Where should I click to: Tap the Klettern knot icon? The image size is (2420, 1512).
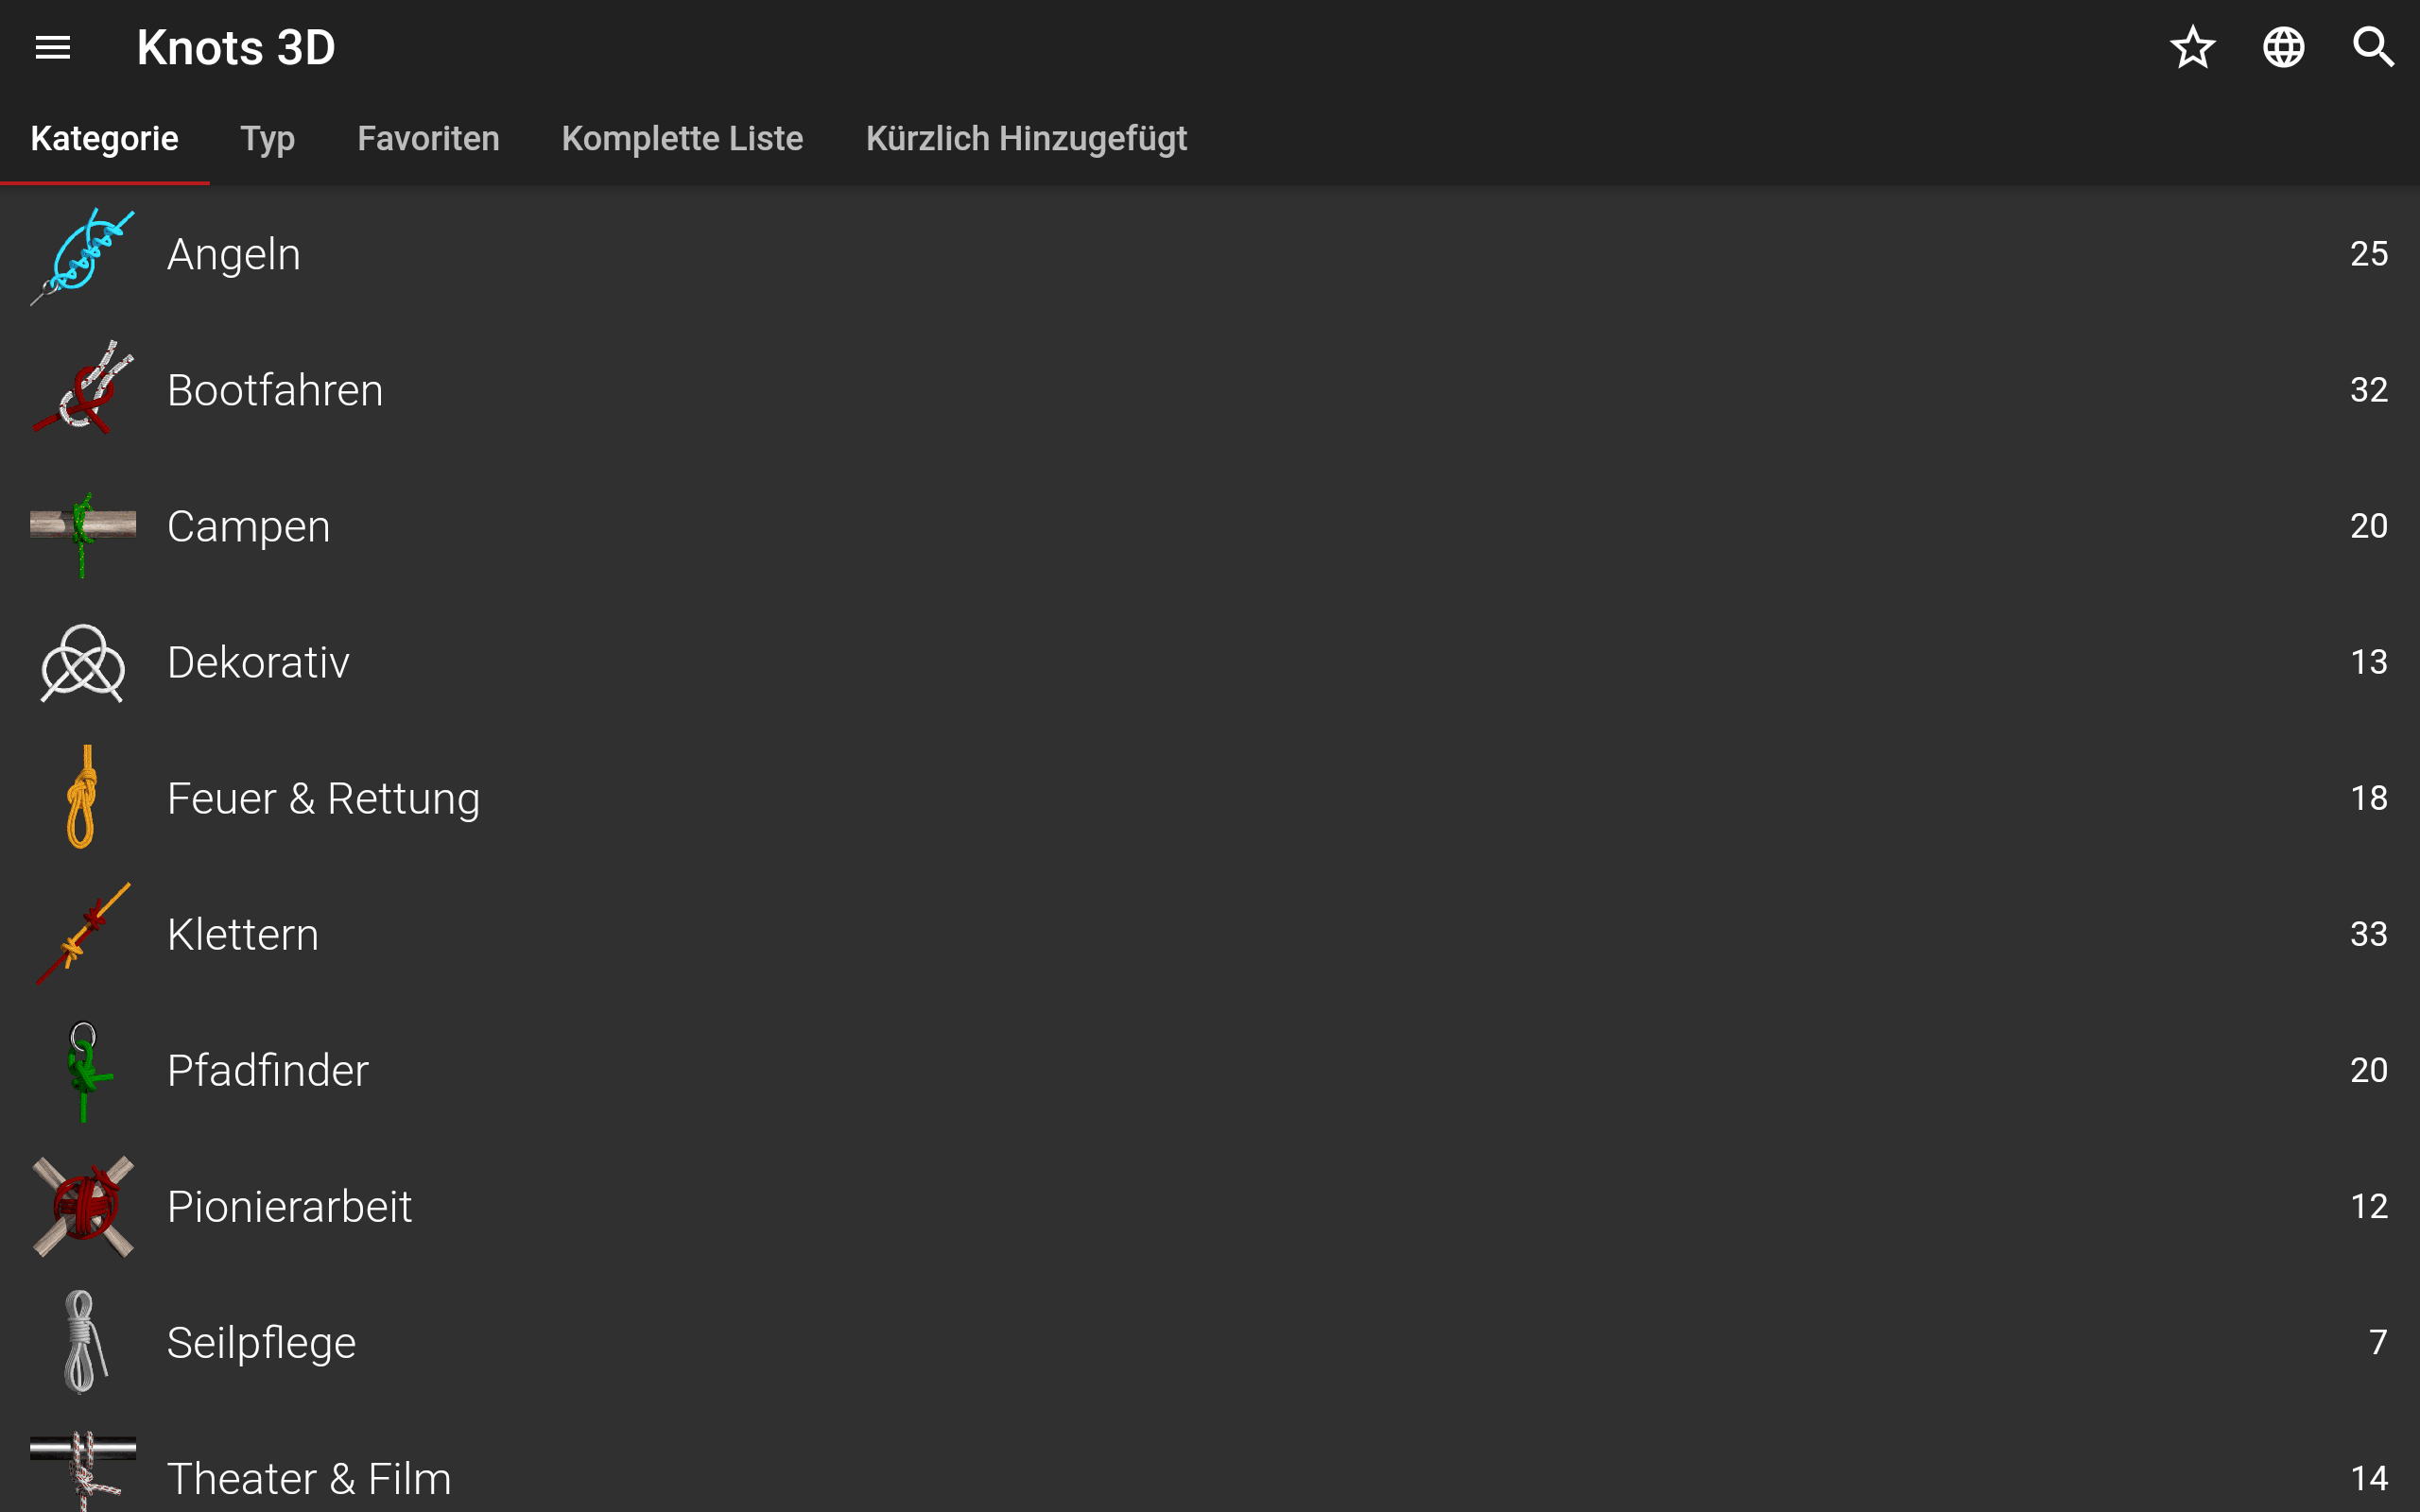pyautogui.click(x=83, y=933)
